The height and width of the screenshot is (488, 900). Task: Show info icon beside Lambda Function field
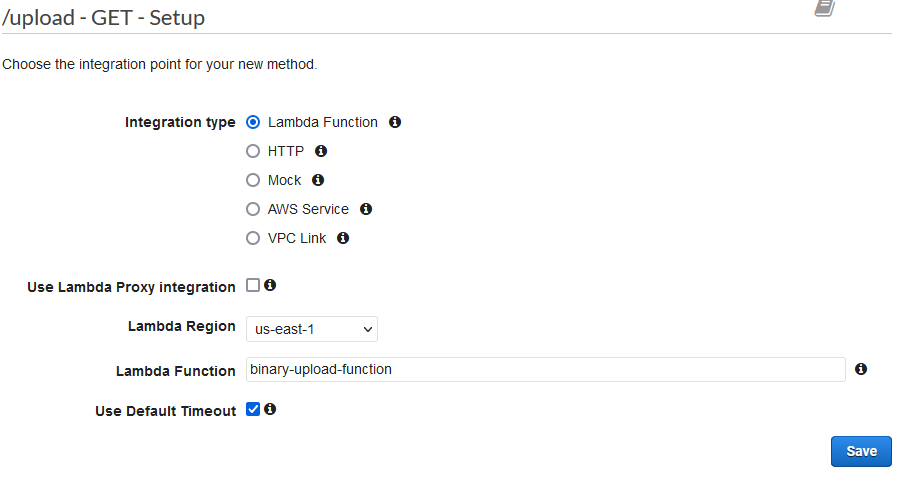pos(860,369)
